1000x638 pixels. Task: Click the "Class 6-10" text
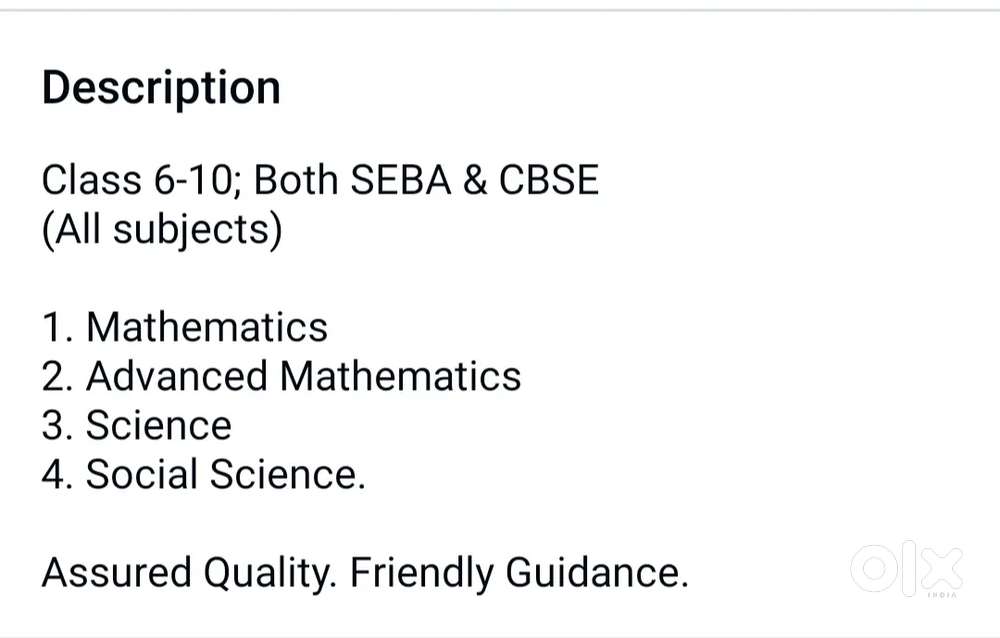[x=140, y=180]
